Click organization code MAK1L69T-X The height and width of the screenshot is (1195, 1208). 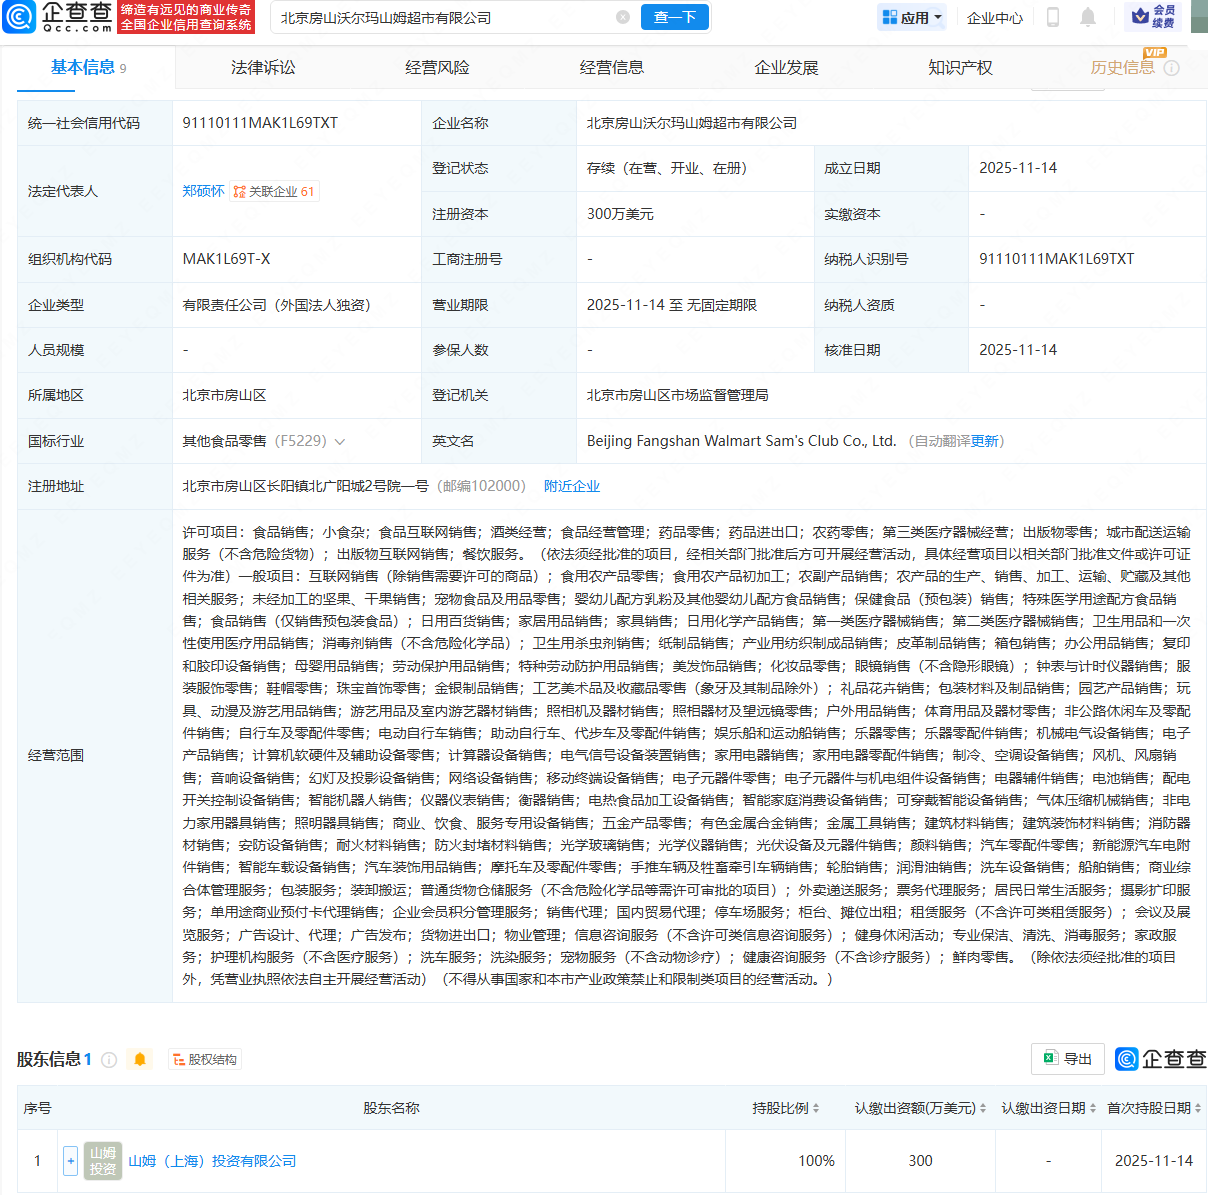pos(226,259)
